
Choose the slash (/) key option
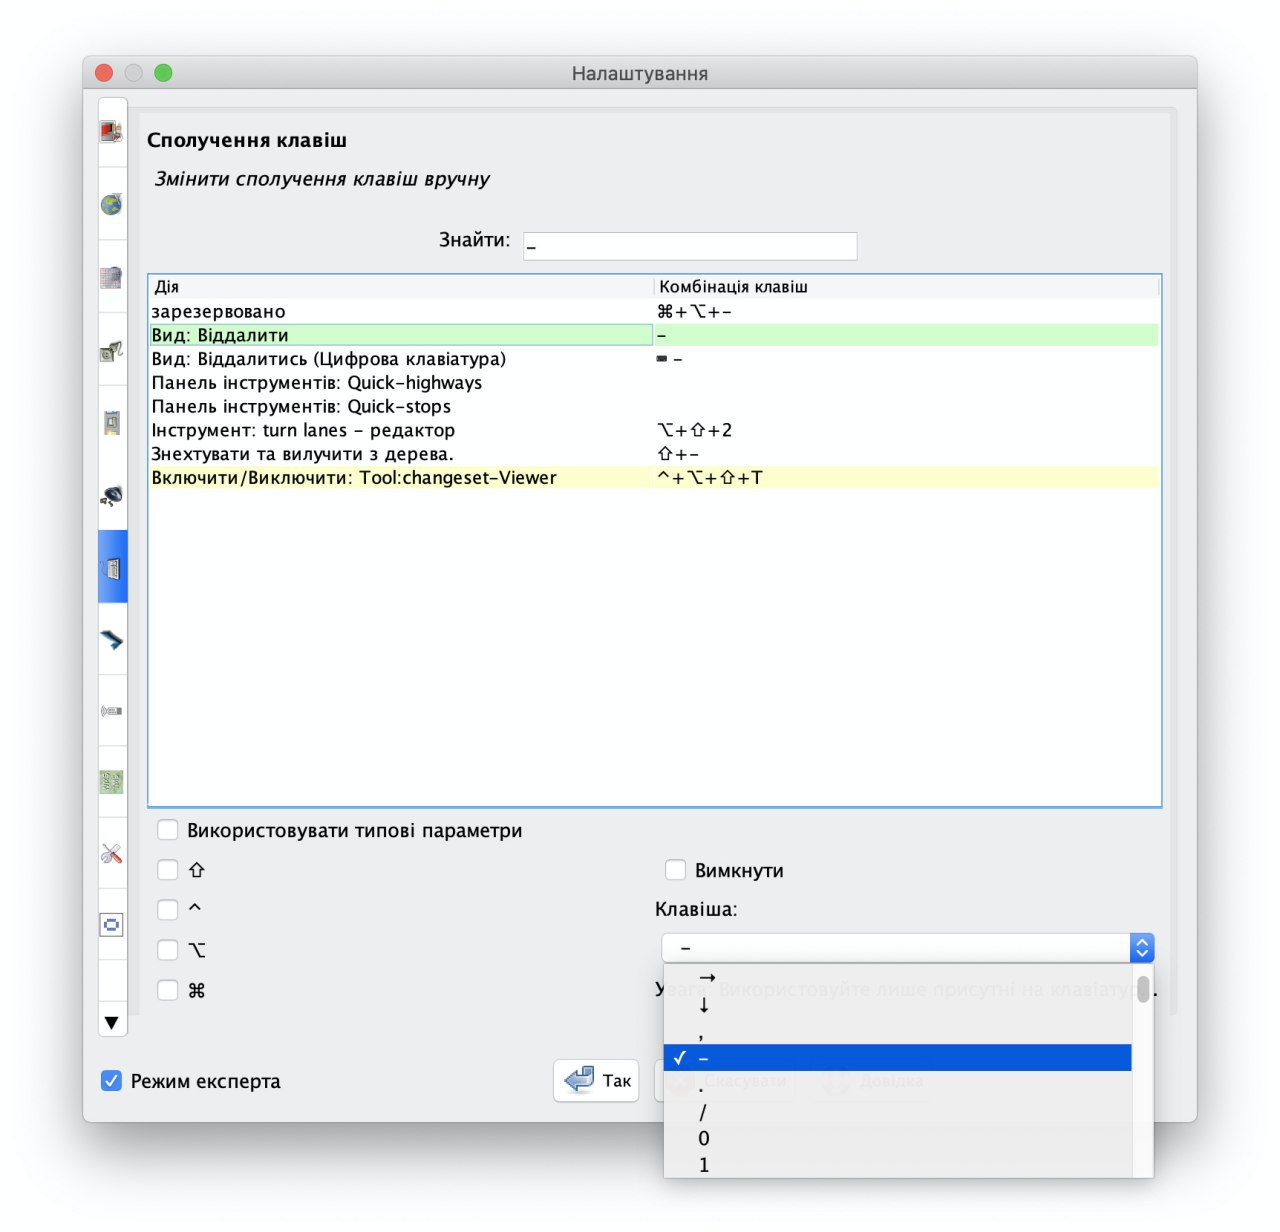898,1111
